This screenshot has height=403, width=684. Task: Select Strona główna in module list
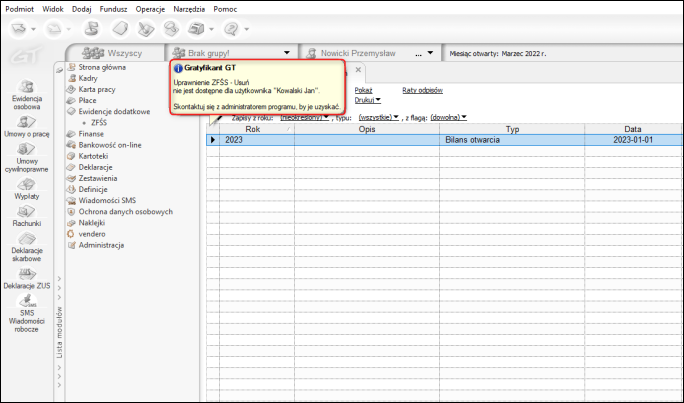[x=102, y=67]
